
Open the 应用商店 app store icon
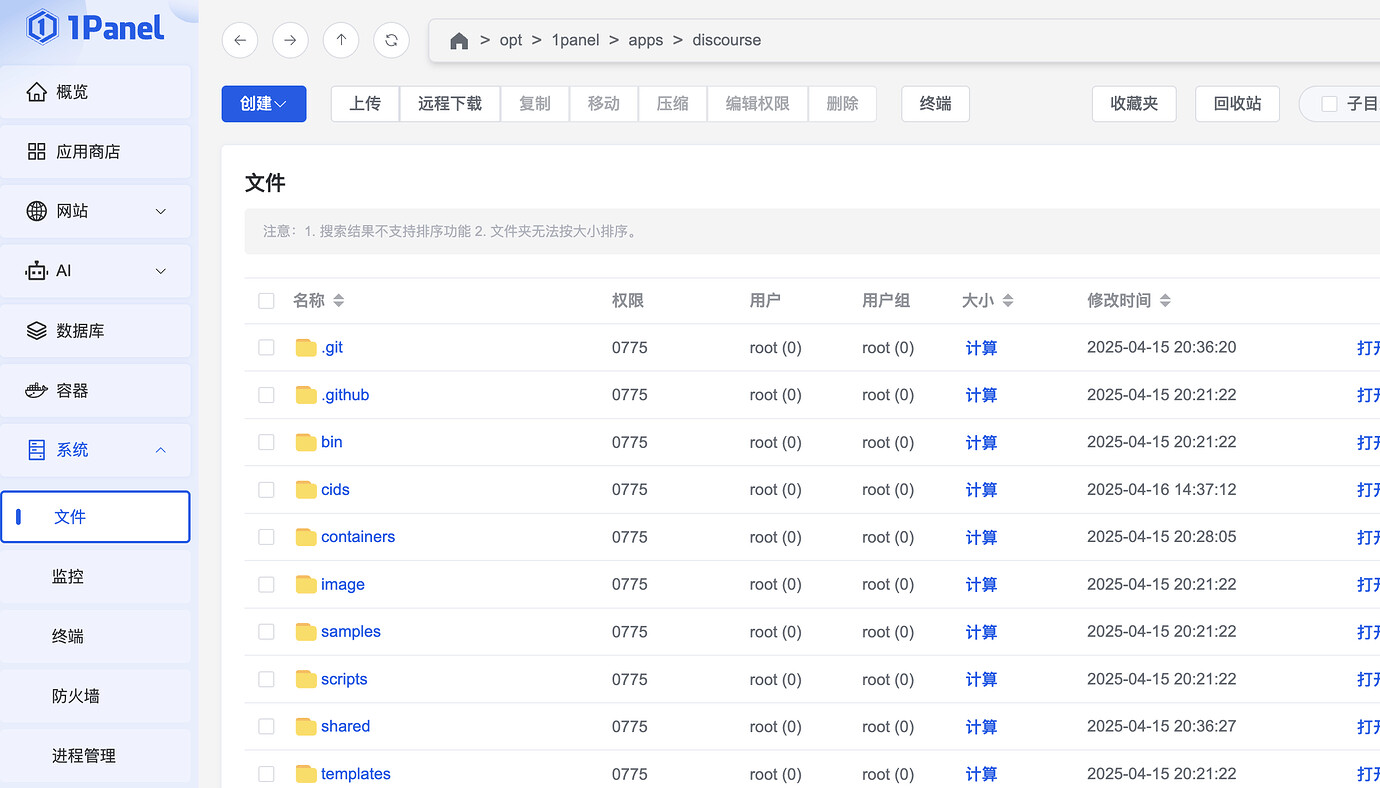37,152
